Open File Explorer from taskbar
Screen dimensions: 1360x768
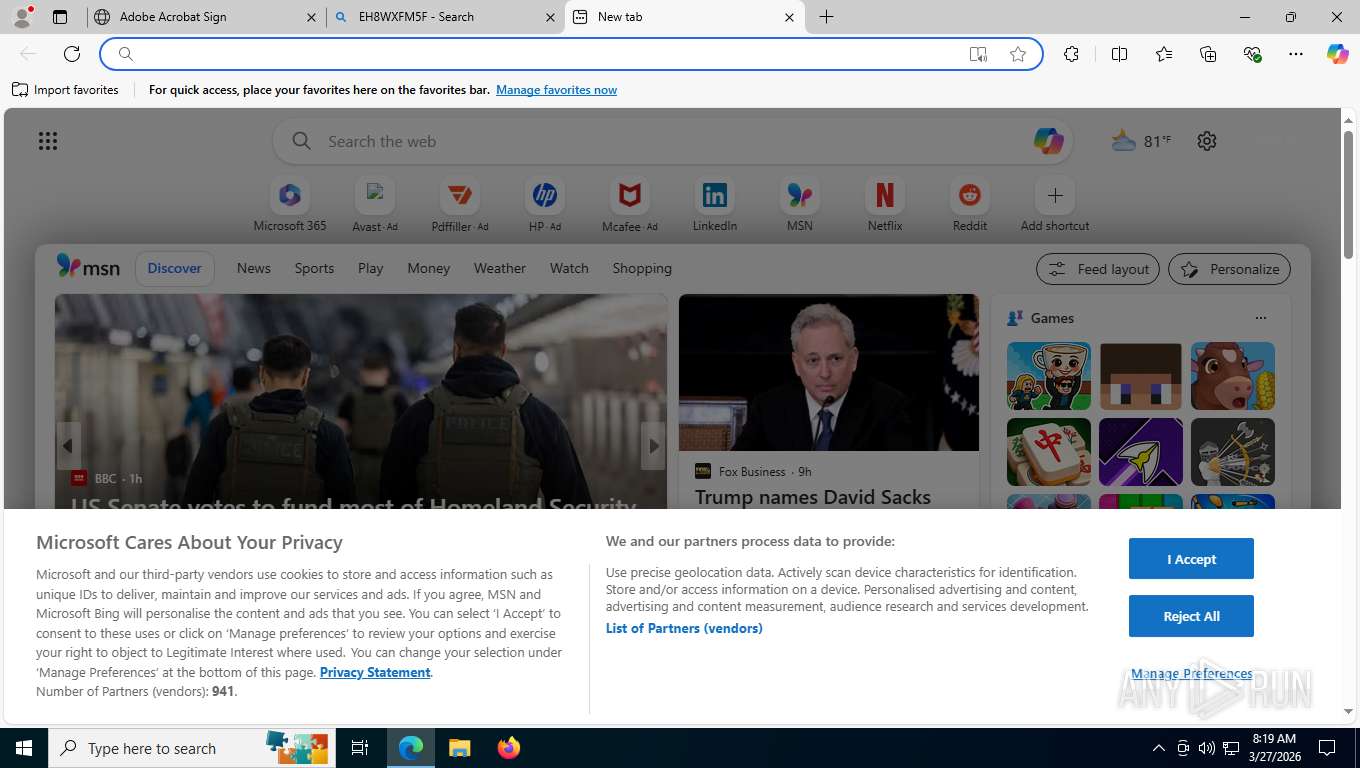pos(459,748)
